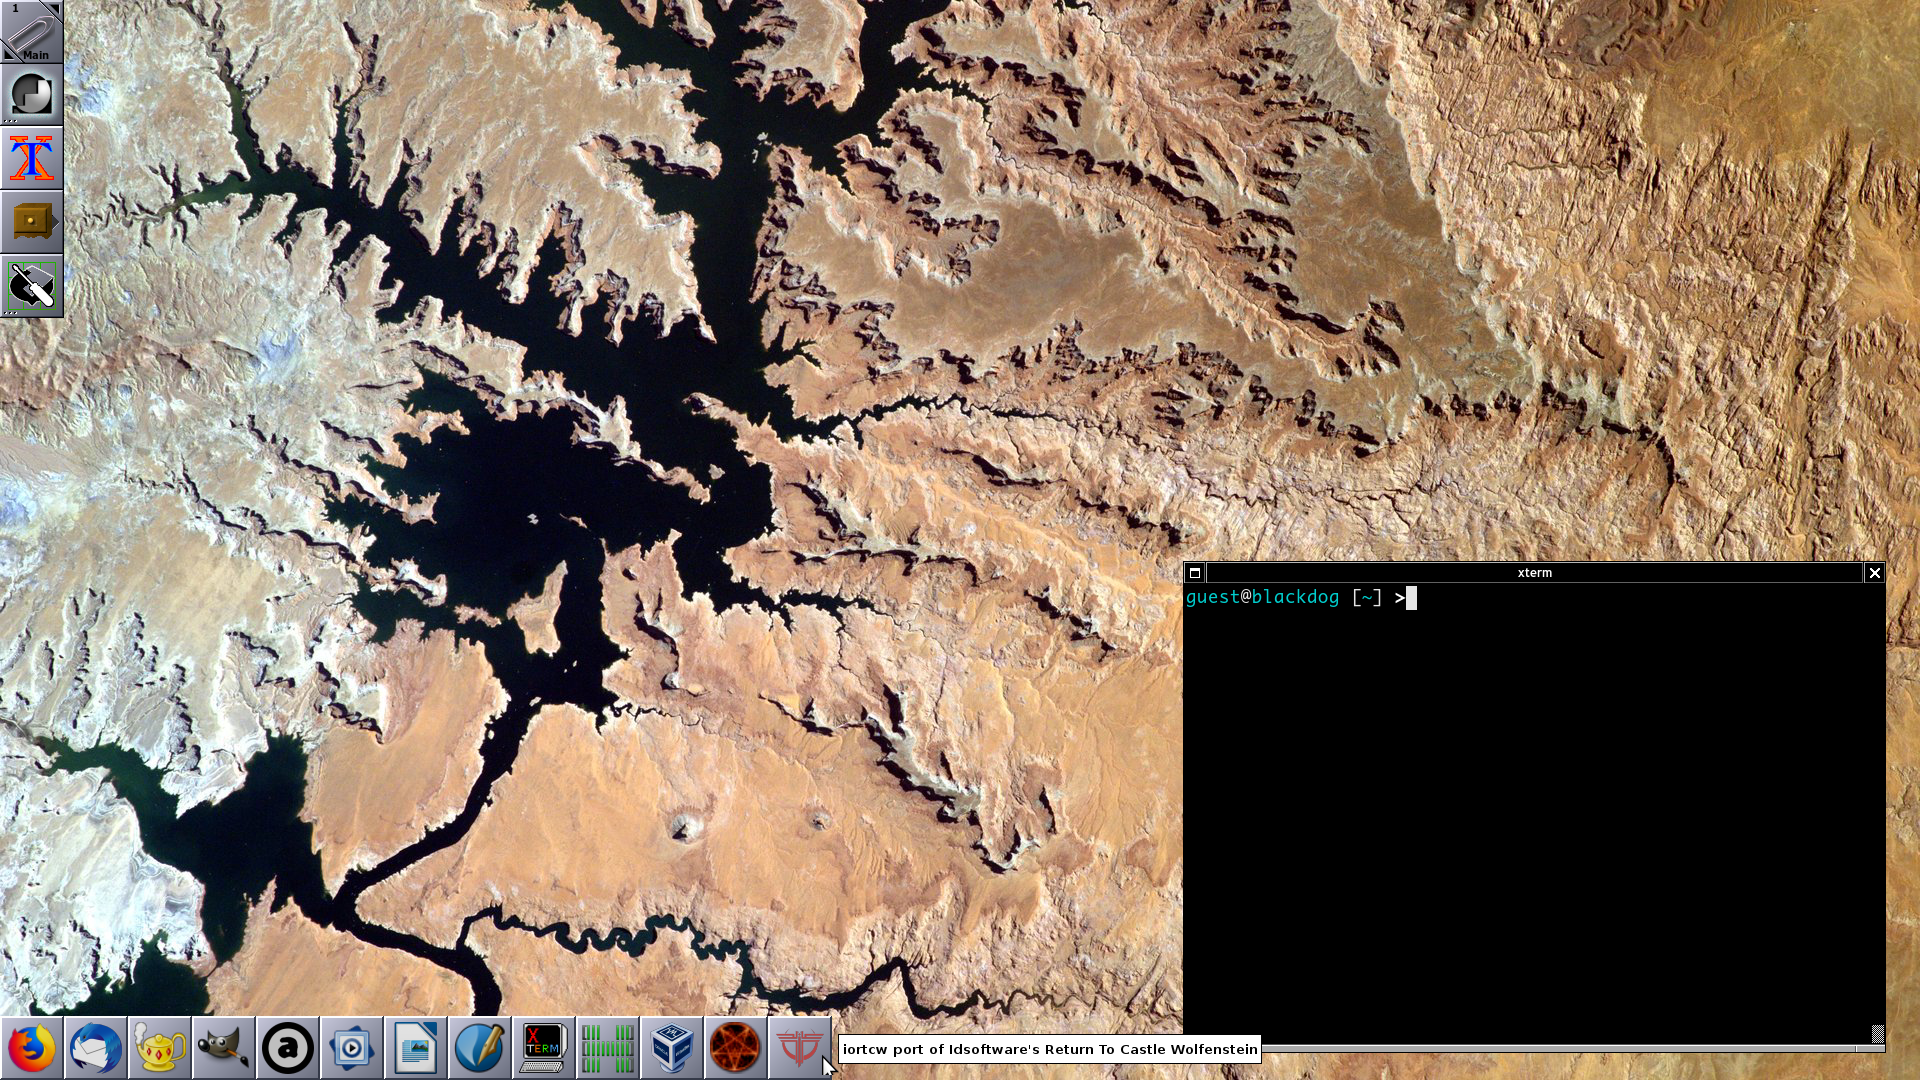Launch VirtualBox from the dock

[x=672, y=1048]
